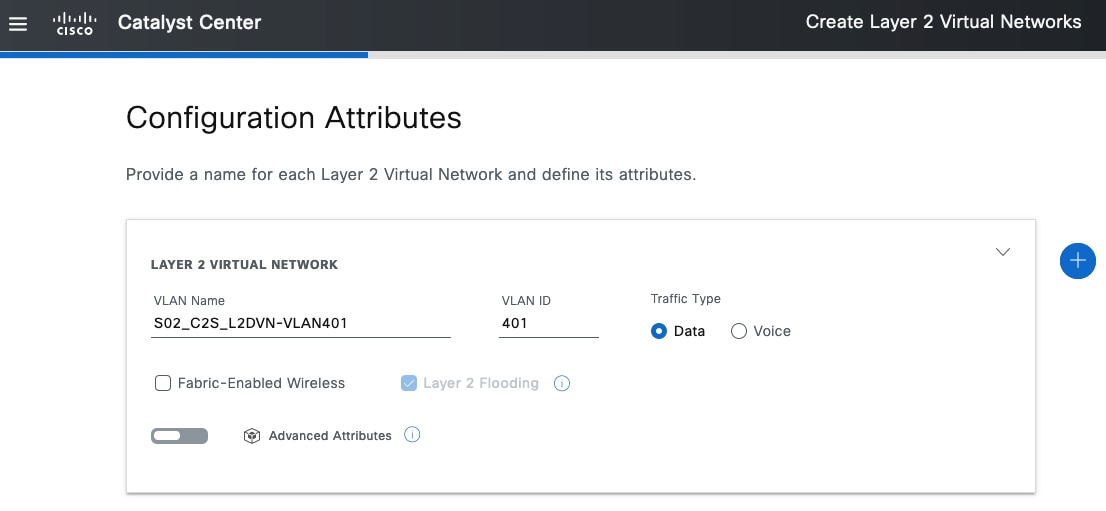Click Create Layer 2 Virtual Networks title
Screen dimensions: 1106x511
pyautogui.click(x=943, y=22)
